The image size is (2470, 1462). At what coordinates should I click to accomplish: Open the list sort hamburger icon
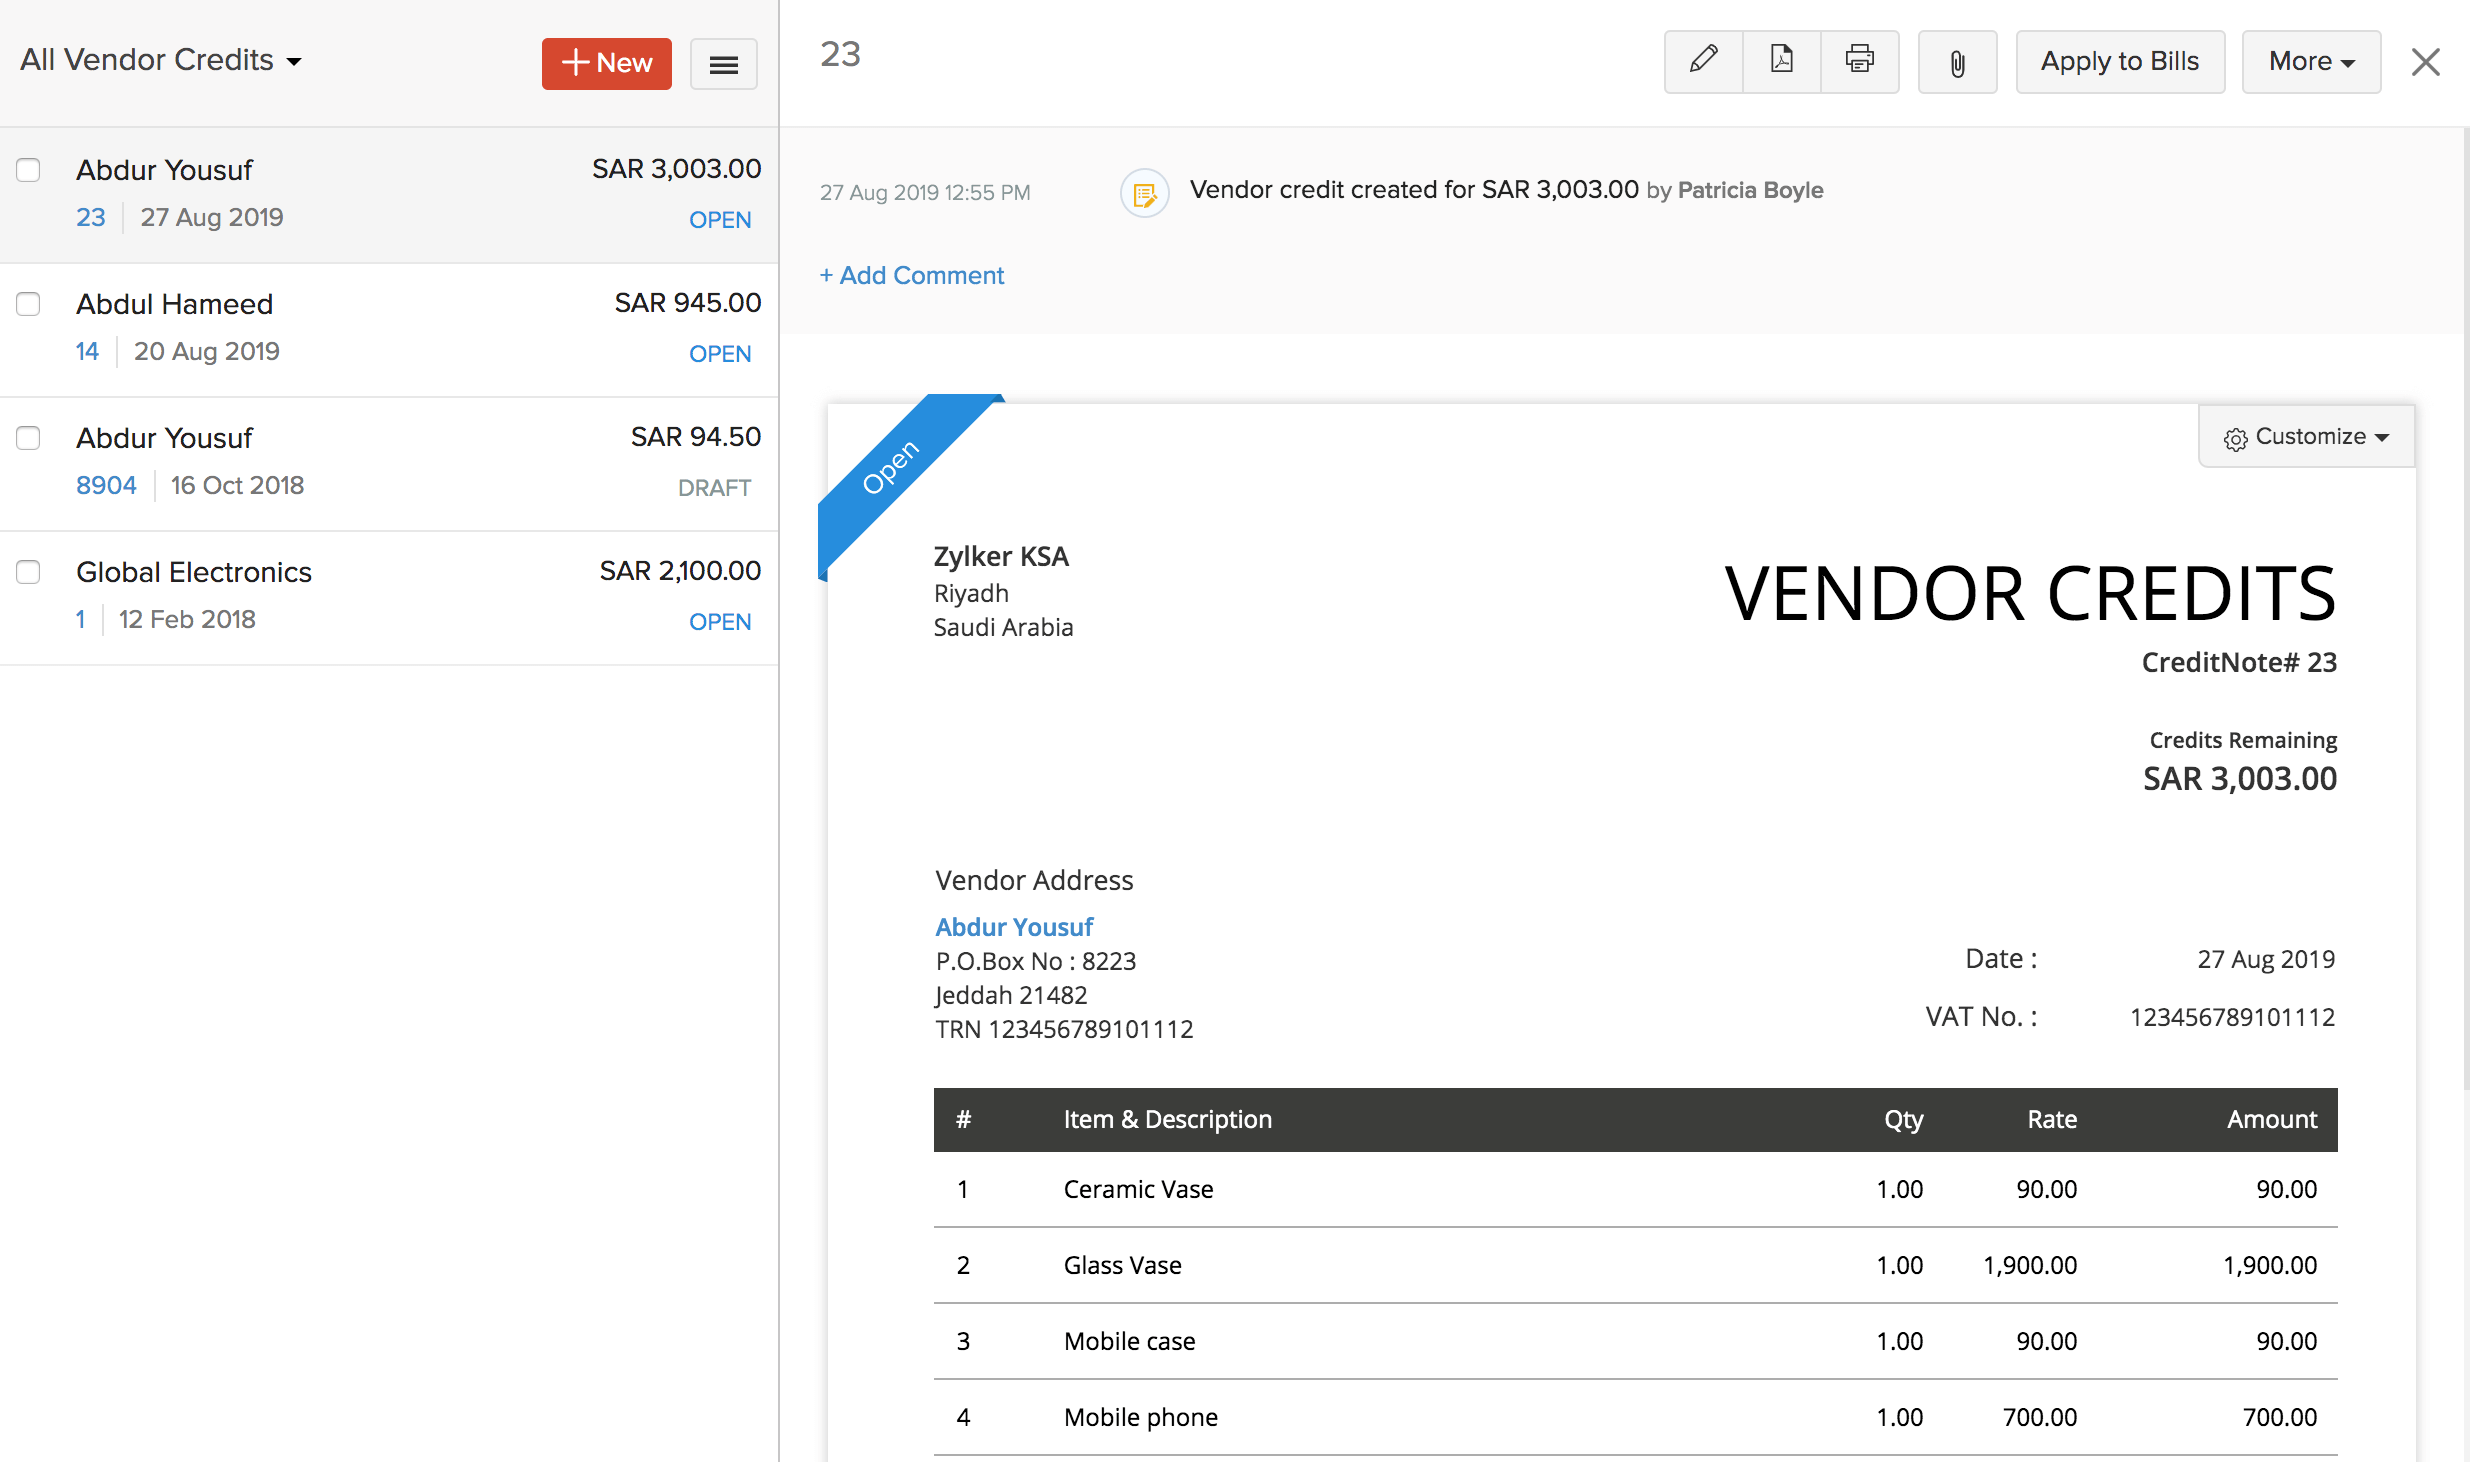[723, 63]
